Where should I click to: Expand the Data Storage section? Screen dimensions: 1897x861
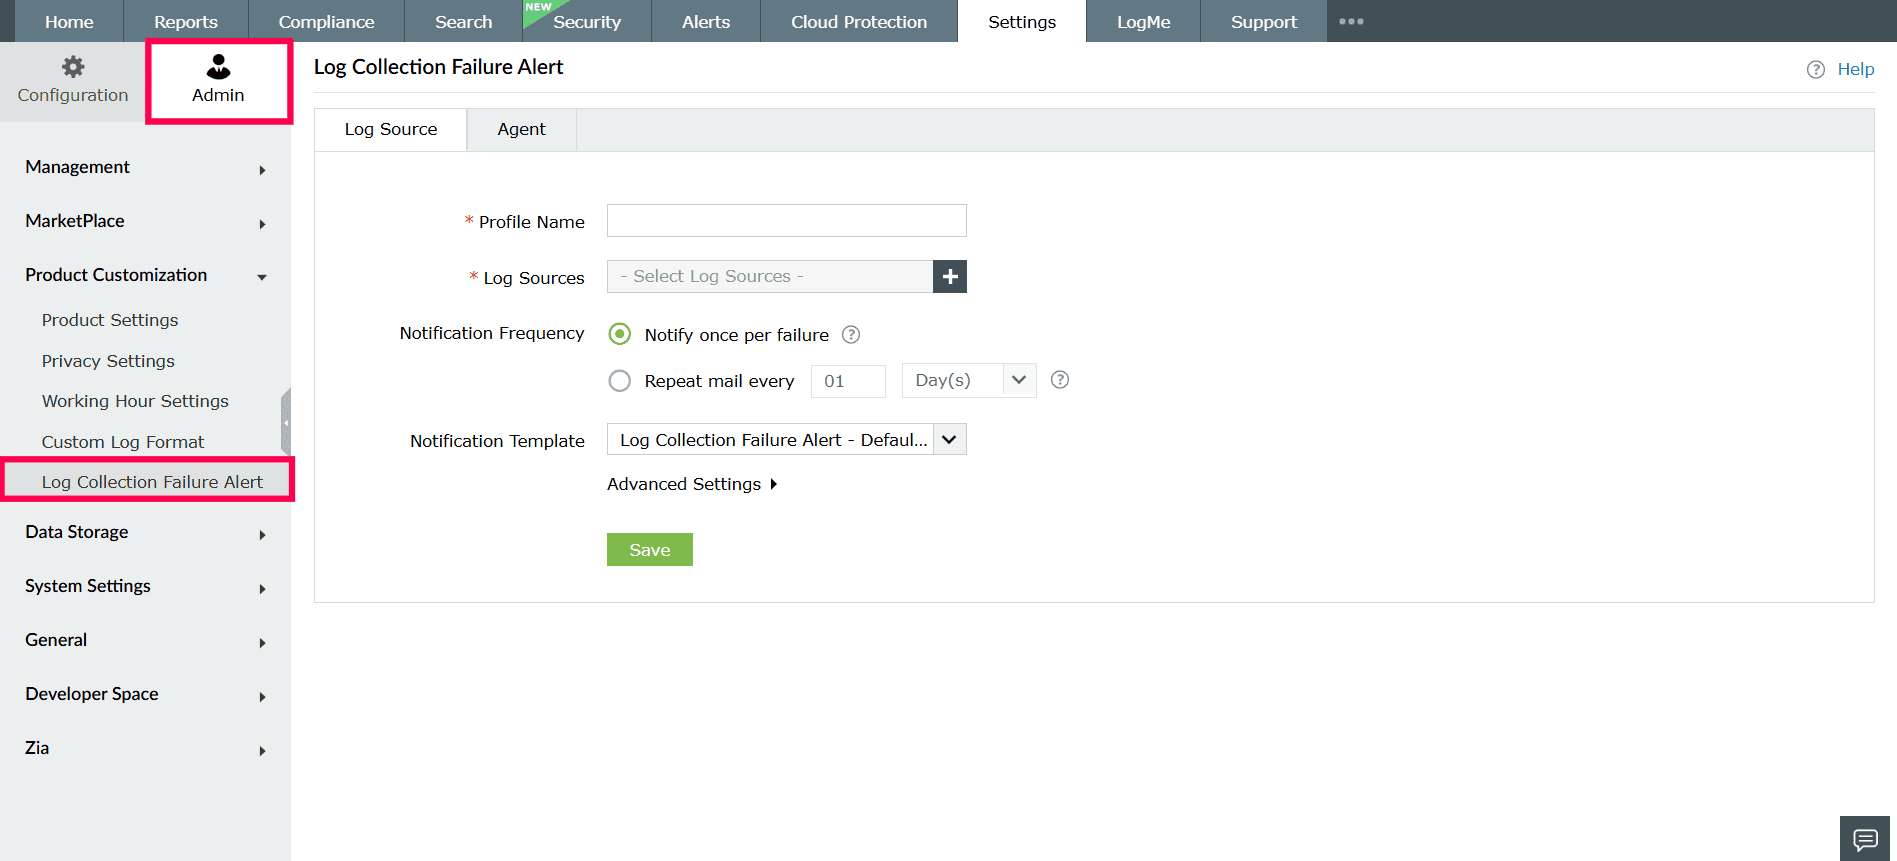pos(146,532)
